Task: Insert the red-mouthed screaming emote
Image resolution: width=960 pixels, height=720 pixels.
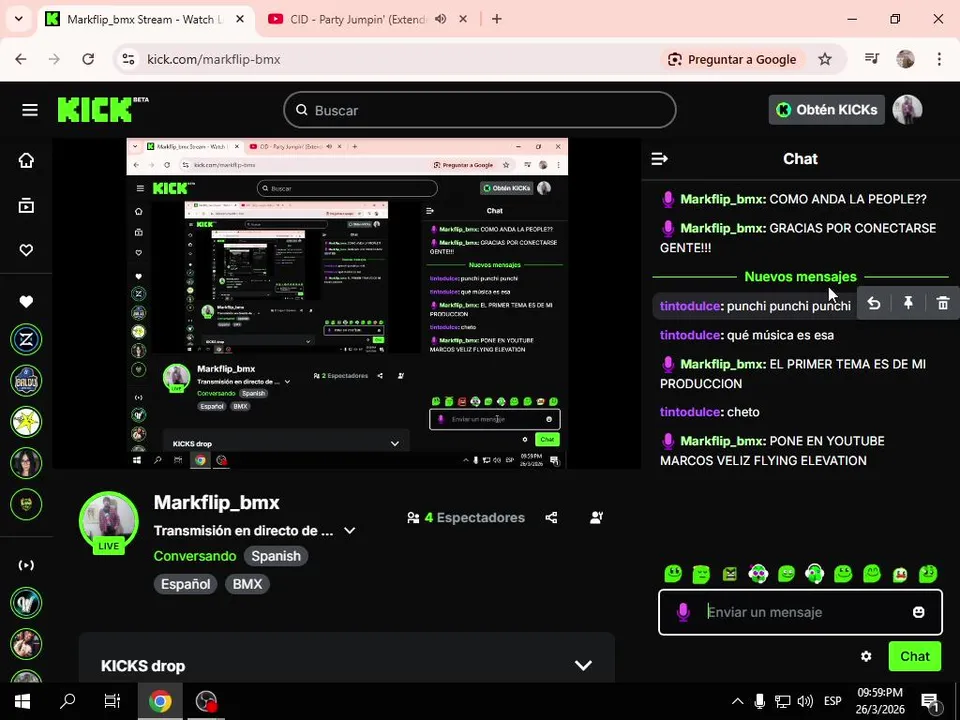Action: [x=900, y=574]
